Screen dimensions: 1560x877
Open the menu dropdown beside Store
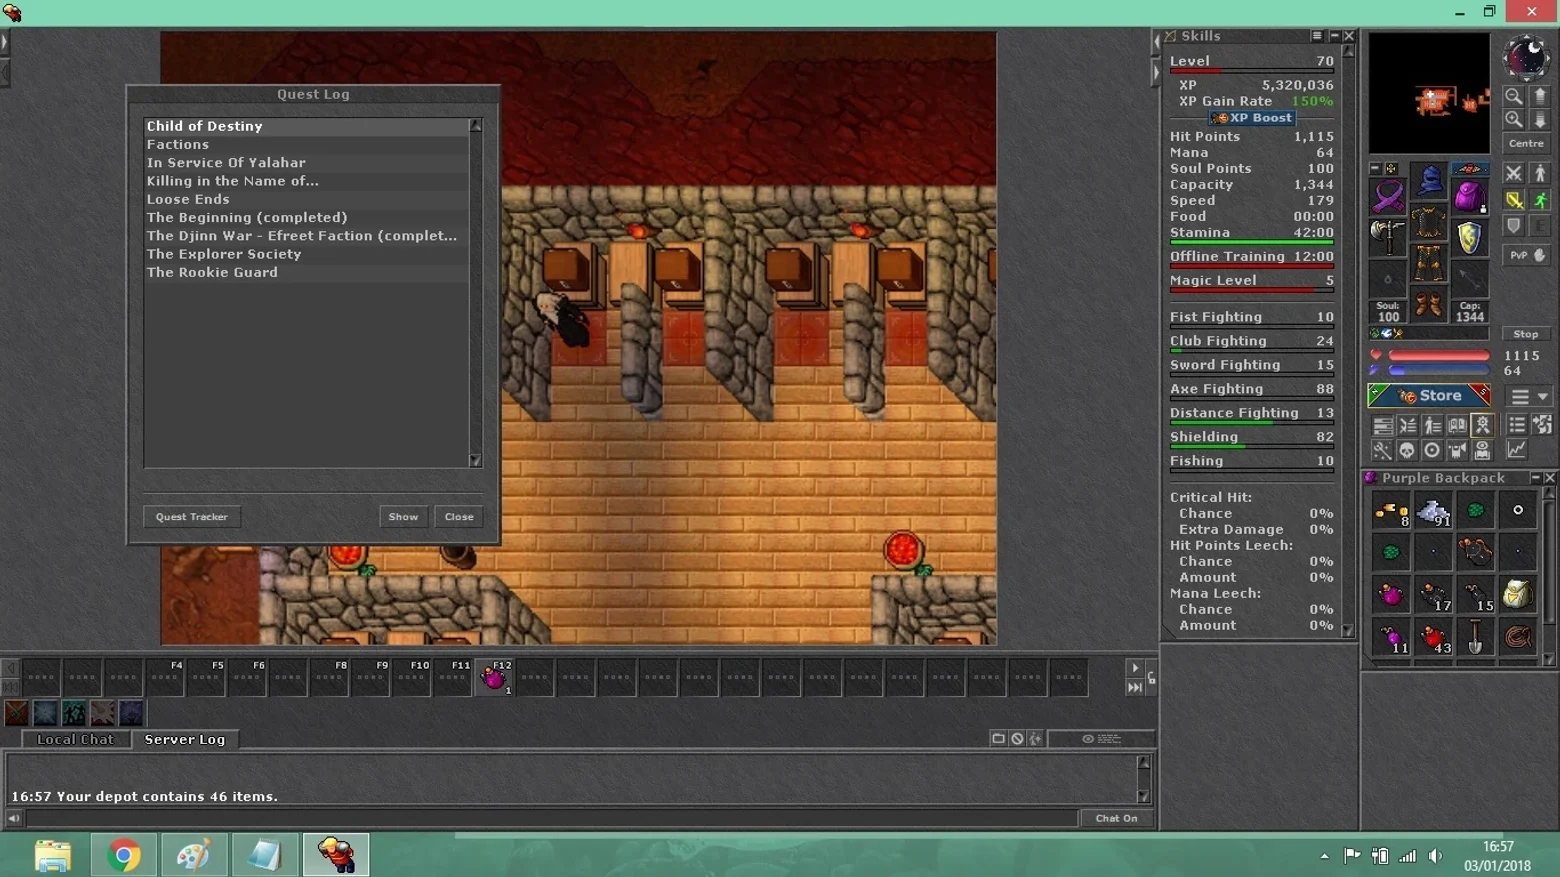click(x=1528, y=397)
